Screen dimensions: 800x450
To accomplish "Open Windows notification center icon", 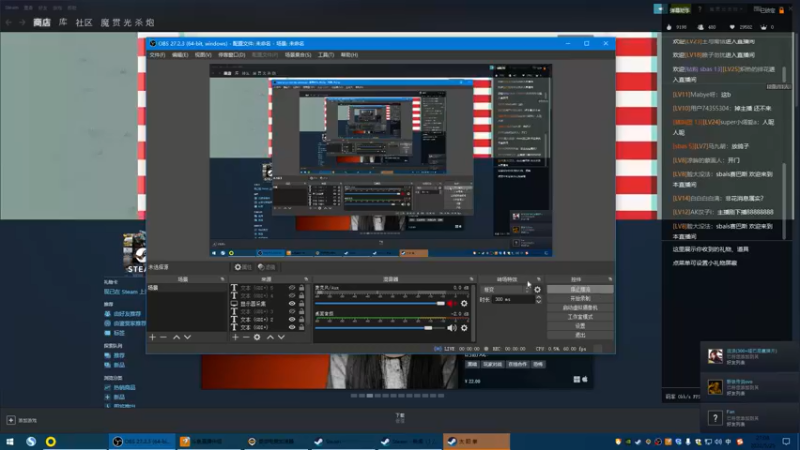I will pyautogui.click(x=786, y=441).
